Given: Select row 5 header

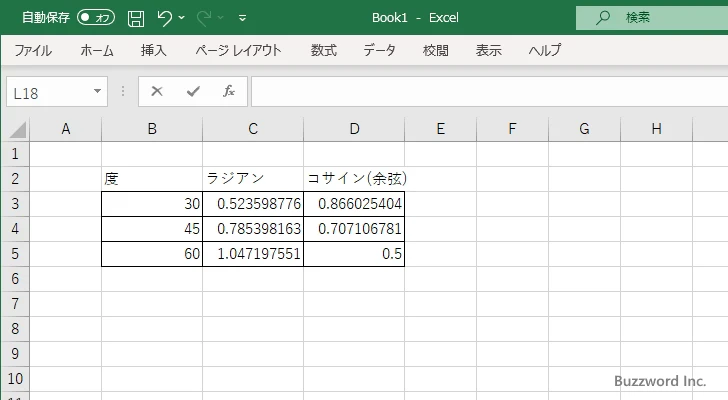Looking at the screenshot, I should 15,254.
